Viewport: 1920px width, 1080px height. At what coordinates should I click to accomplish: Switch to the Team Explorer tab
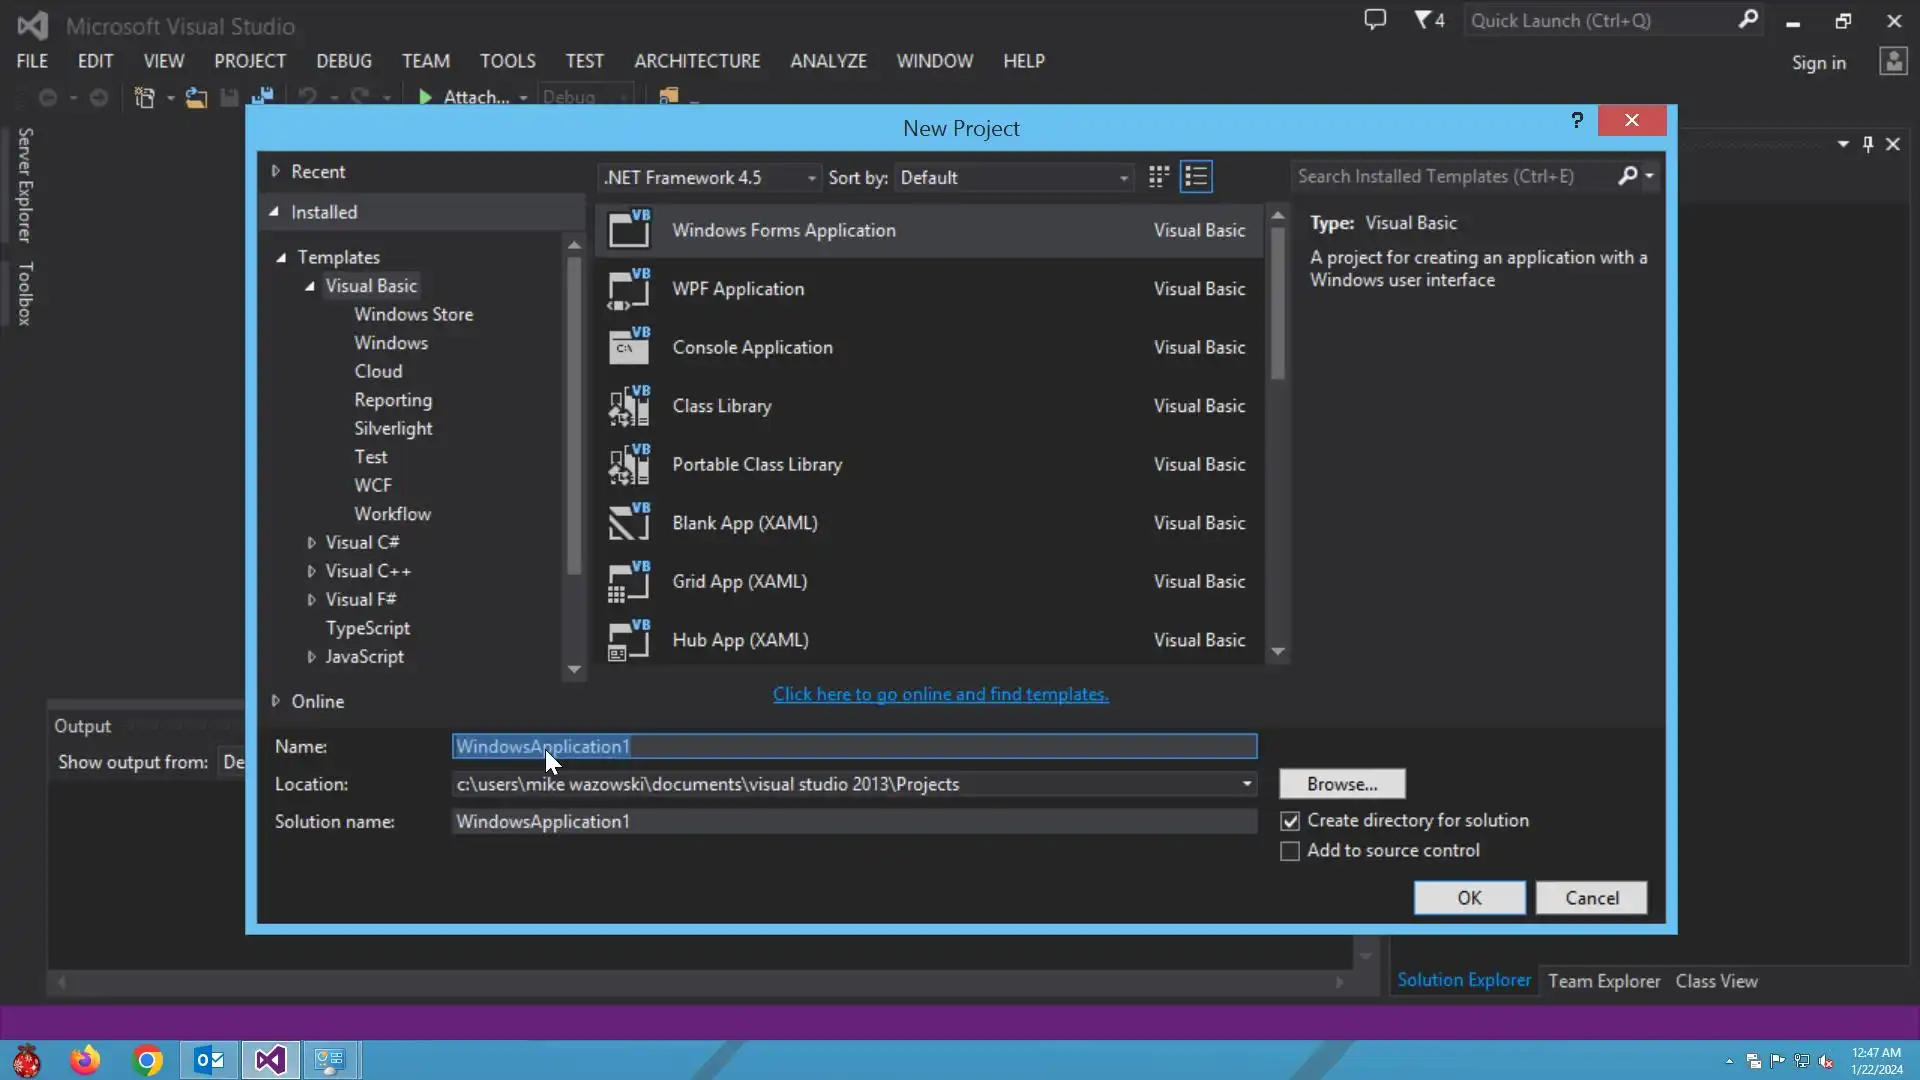click(x=1603, y=981)
